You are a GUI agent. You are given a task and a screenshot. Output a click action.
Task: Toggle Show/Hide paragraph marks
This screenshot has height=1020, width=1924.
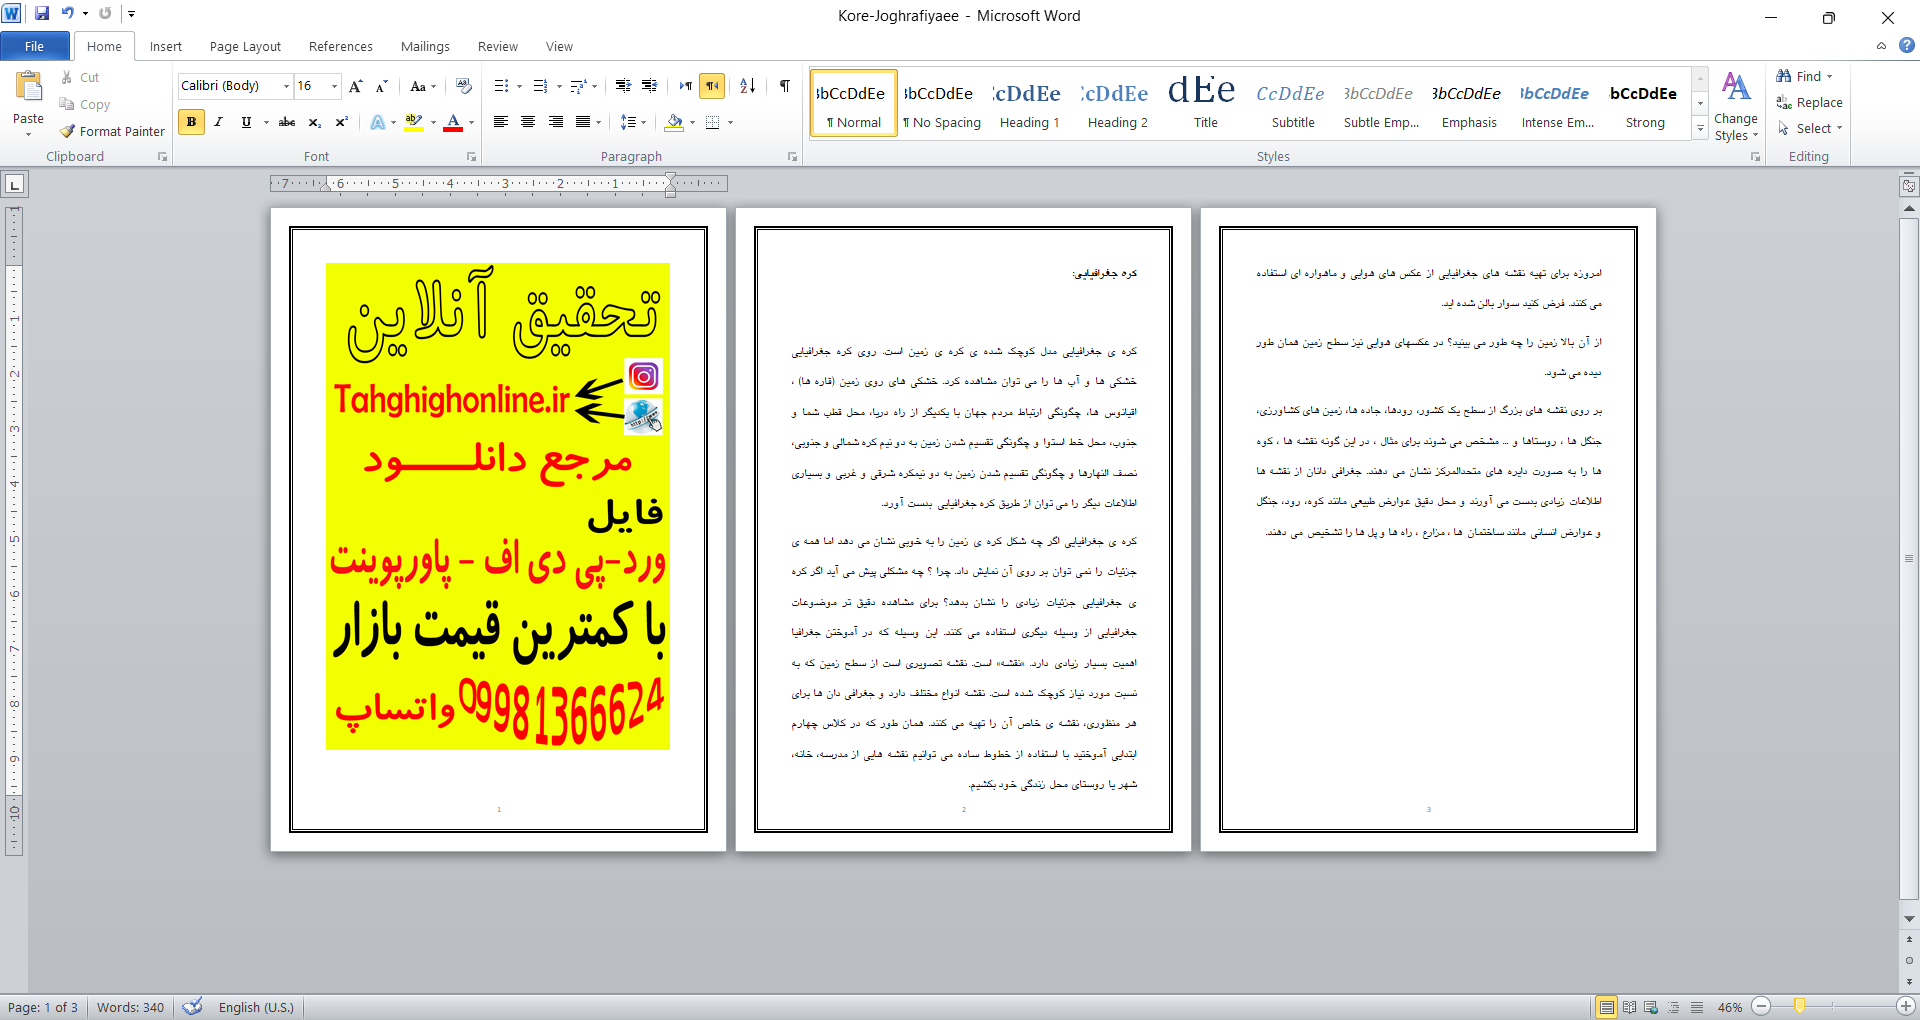click(x=785, y=86)
